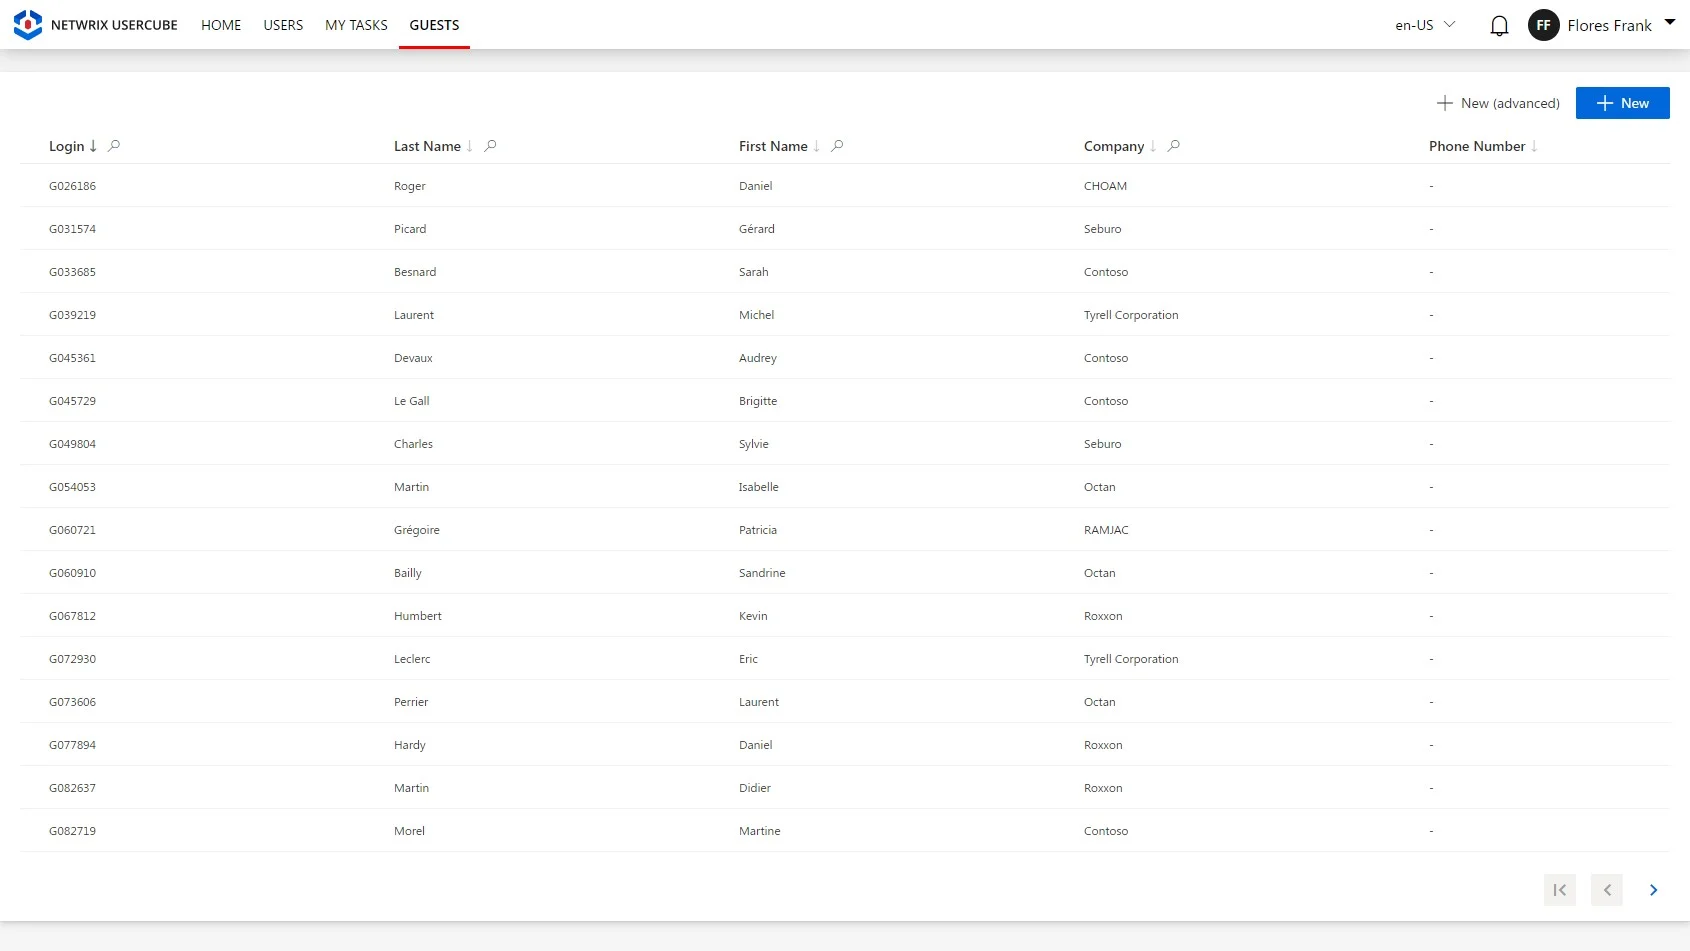The image size is (1690, 951).
Task: Click first name Isabelle
Action: tap(759, 487)
